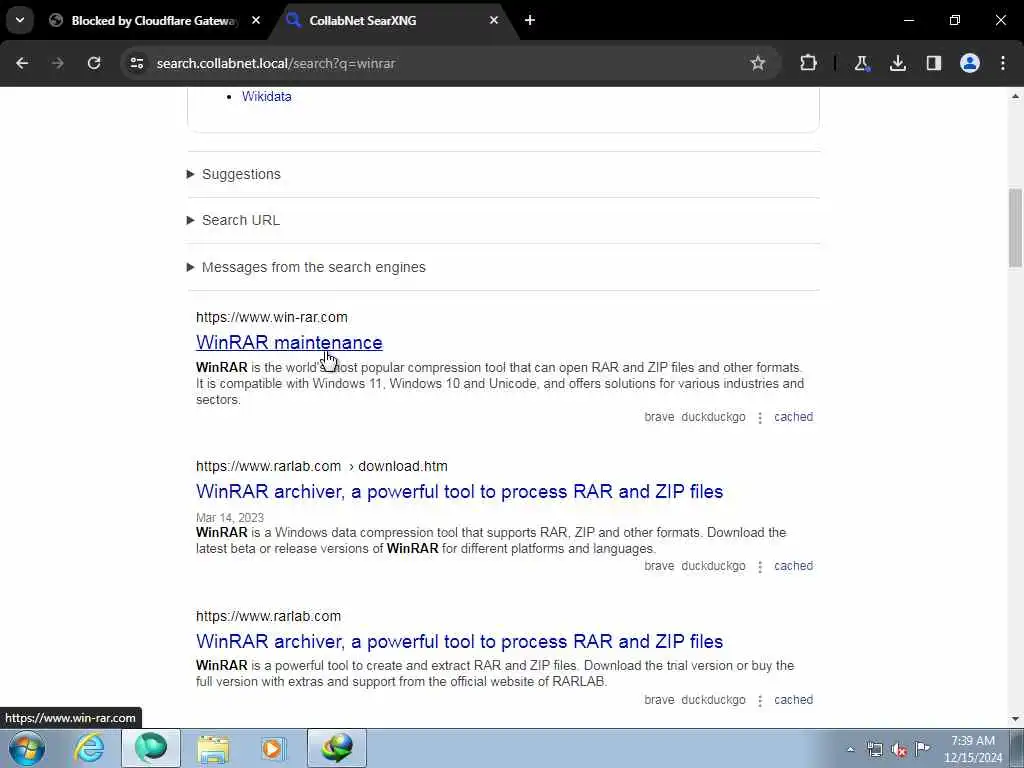Click the muted volume tray icon
Screen dimensions: 1024x768
click(899, 749)
